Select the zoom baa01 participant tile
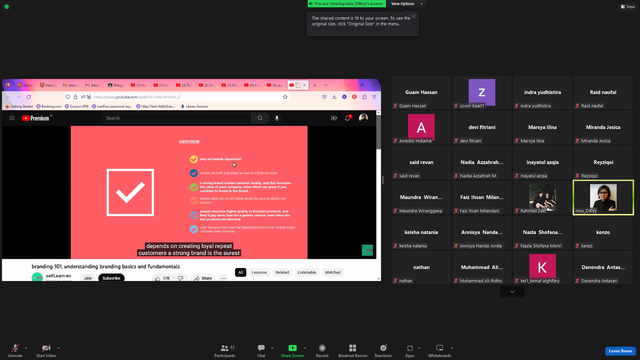This screenshot has width=640, height=360. 482,93
